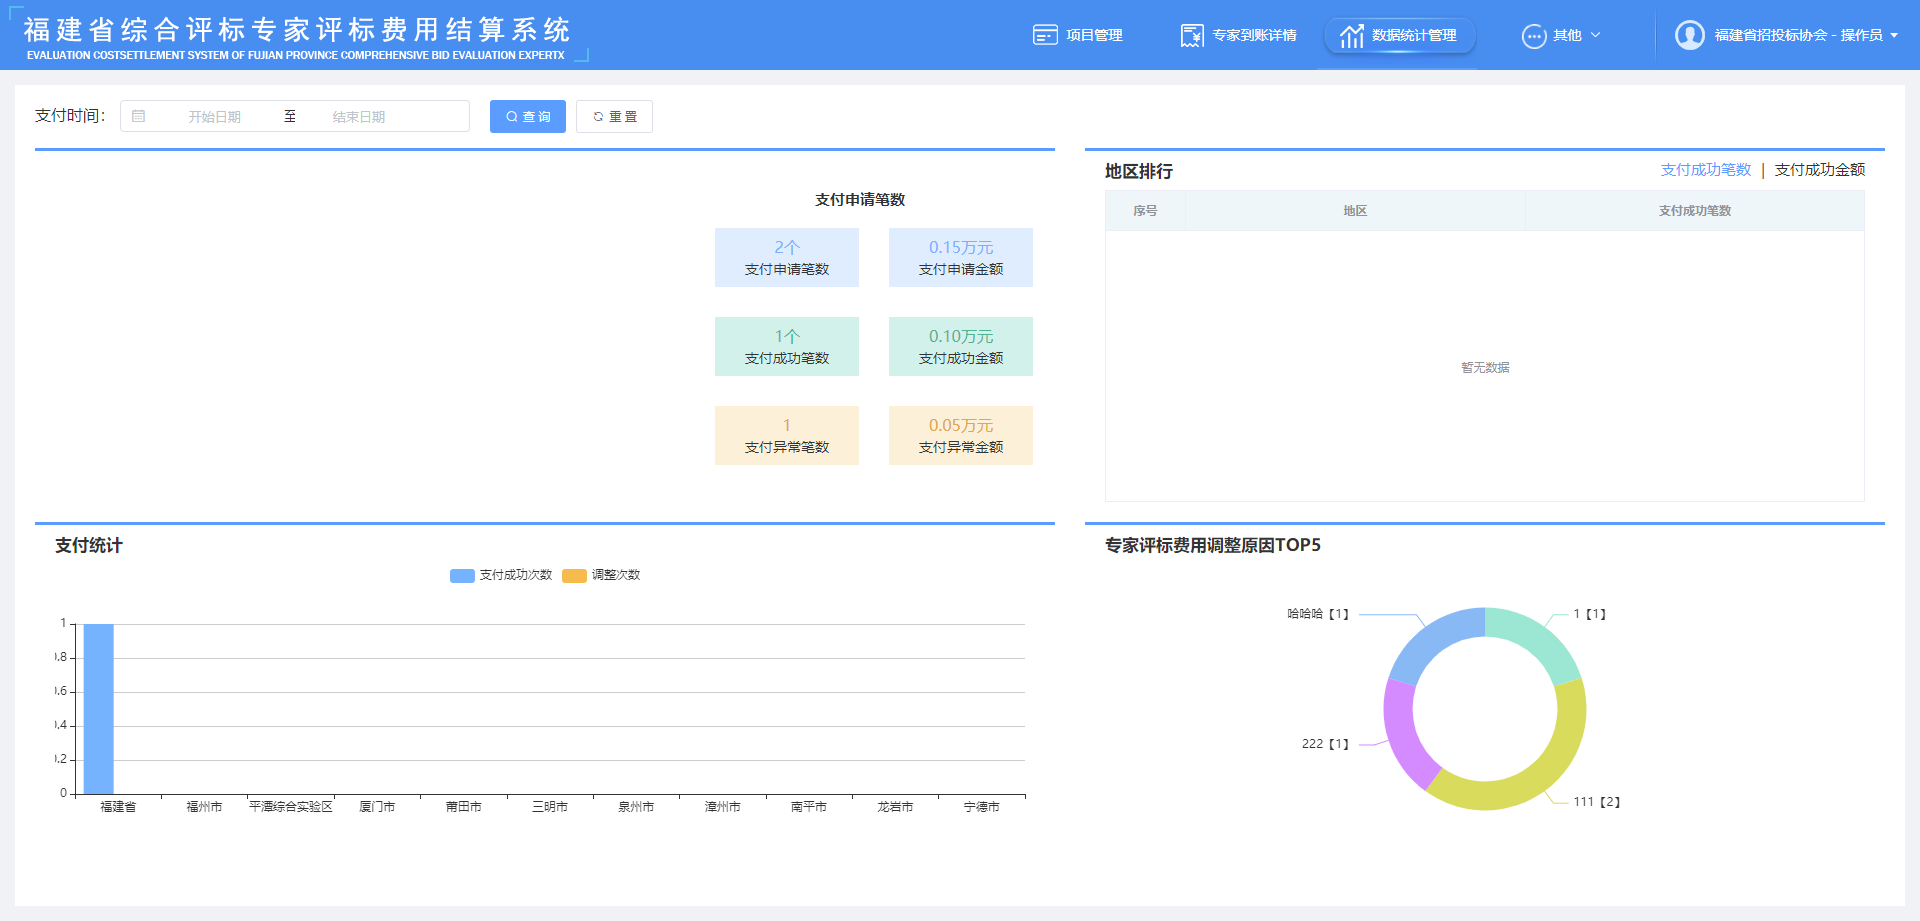Click the 开始日期 start date field
The image size is (1920, 921).
click(x=214, y=117)
